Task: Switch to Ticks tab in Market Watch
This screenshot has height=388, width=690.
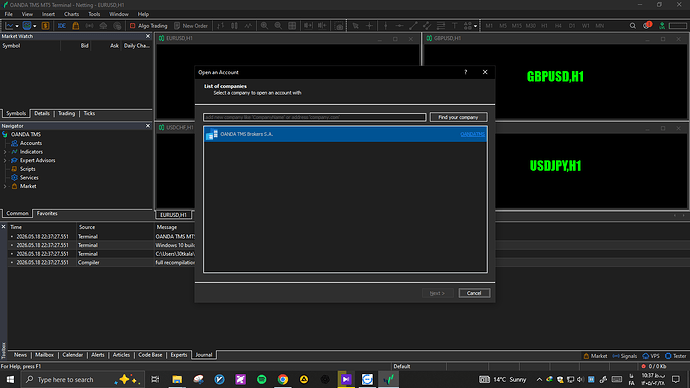Action: [x=89, y=113]
